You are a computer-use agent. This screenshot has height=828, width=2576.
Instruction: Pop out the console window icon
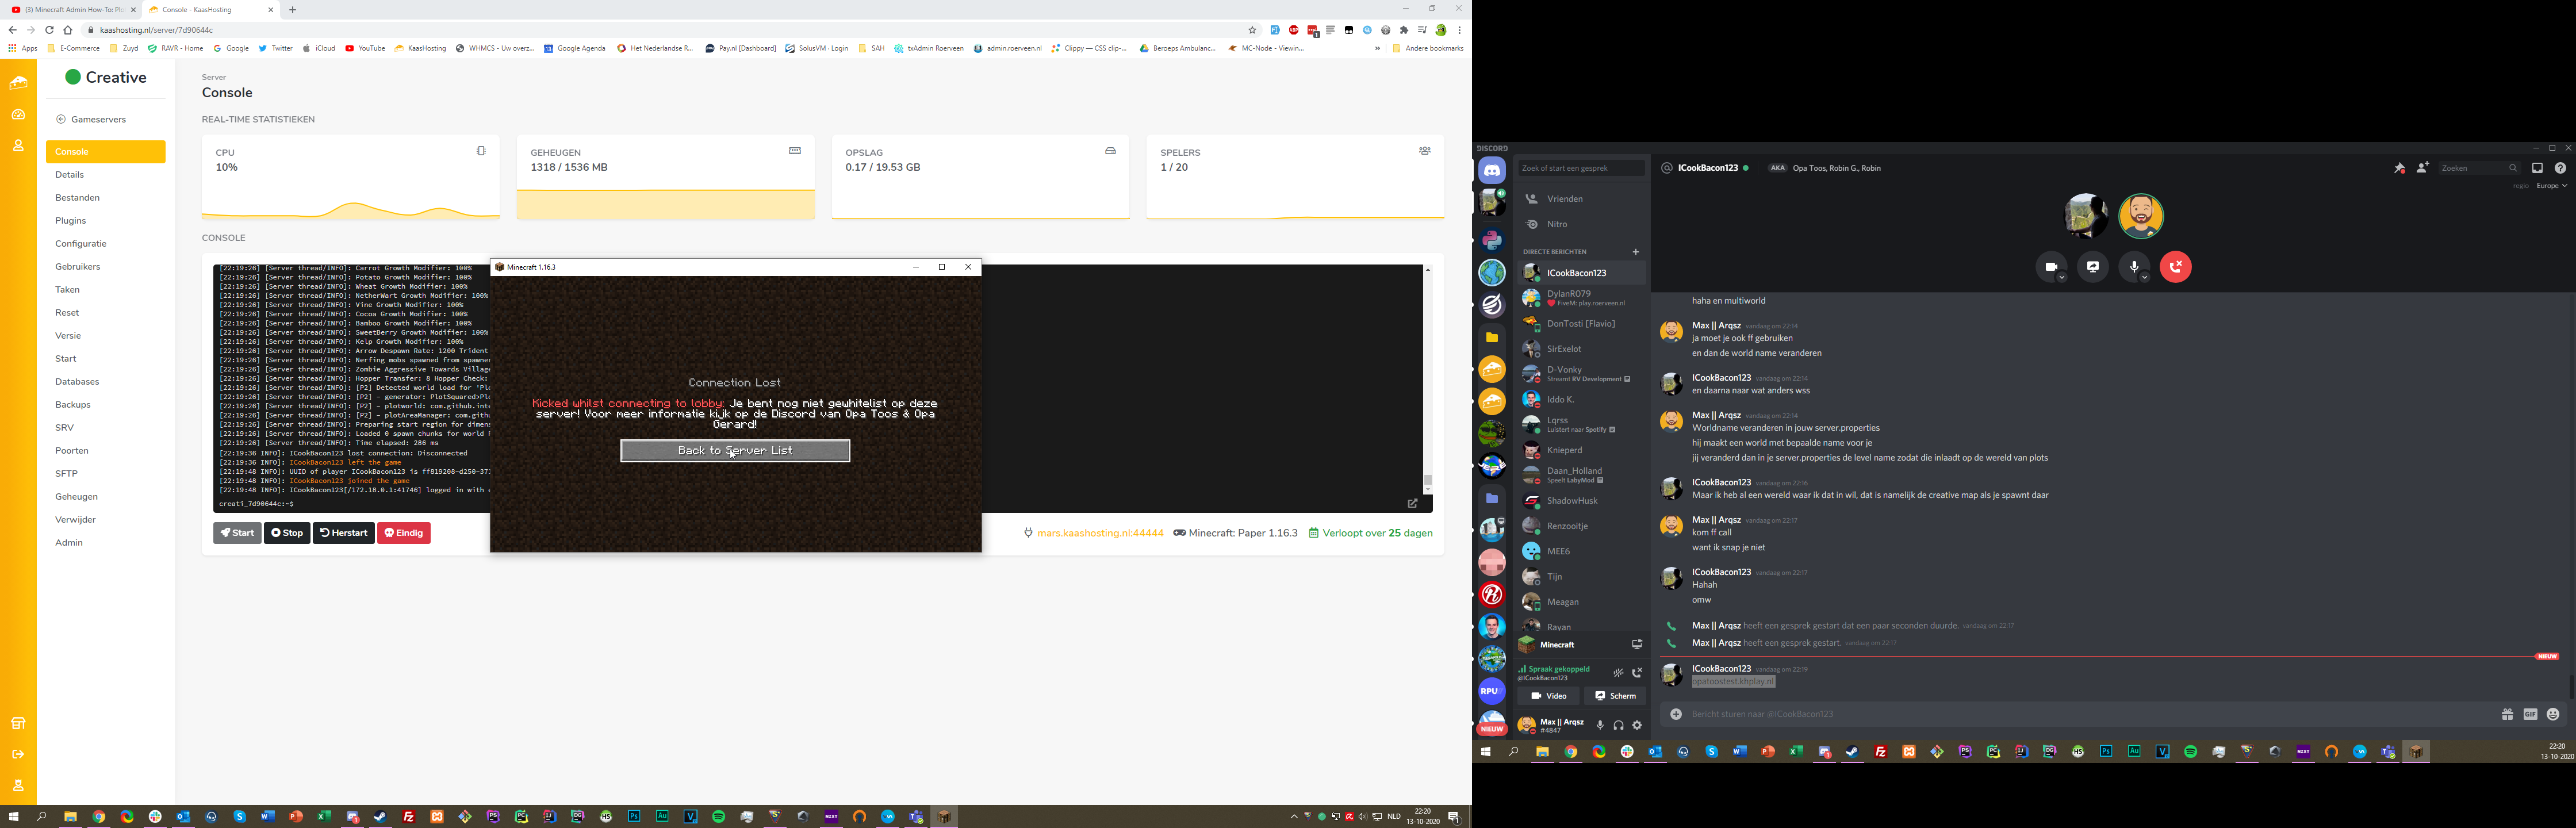click(x=1412, y=503)
